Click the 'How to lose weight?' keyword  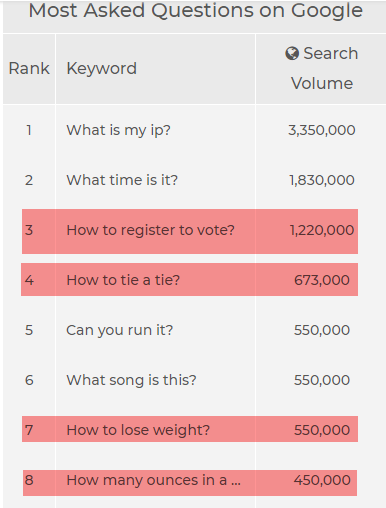coord(138,430)
